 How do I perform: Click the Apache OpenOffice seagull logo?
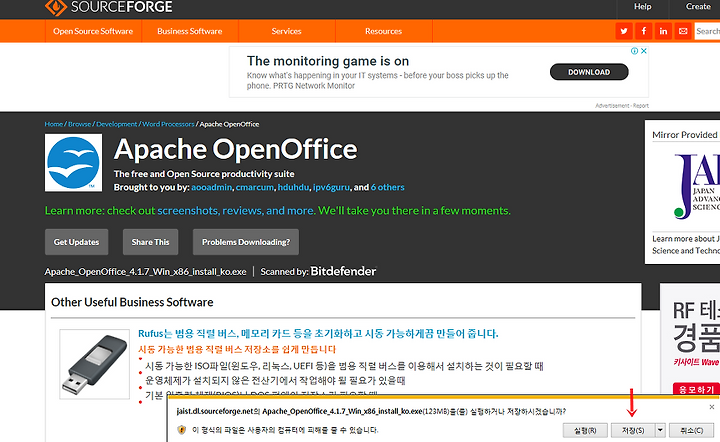click(73, 162)
